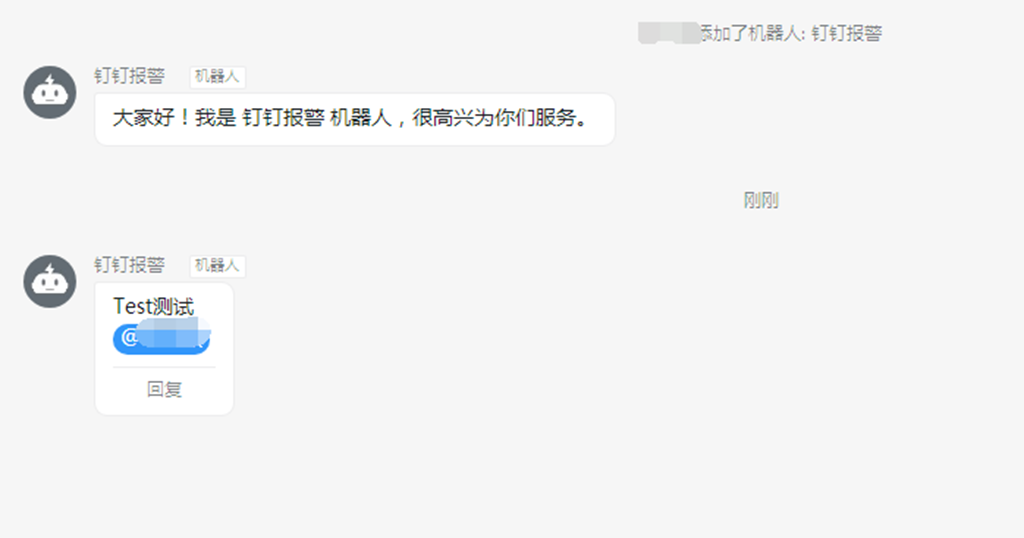The image size is (1024, 538).
Task: Click lightning bolt on first robot avatar
Action: tap(50, 81)
